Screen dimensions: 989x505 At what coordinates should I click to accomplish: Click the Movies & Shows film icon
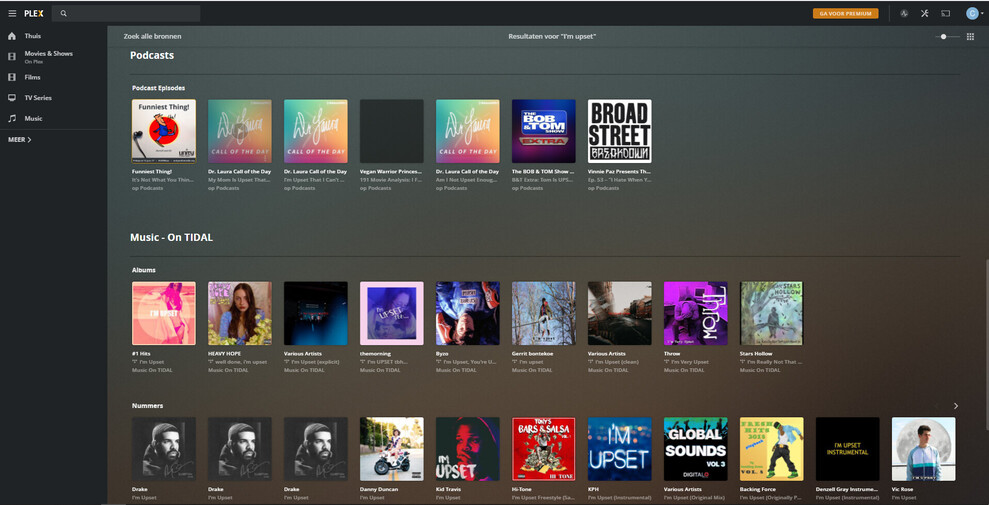pyautogui.click(x=11, y=57)
